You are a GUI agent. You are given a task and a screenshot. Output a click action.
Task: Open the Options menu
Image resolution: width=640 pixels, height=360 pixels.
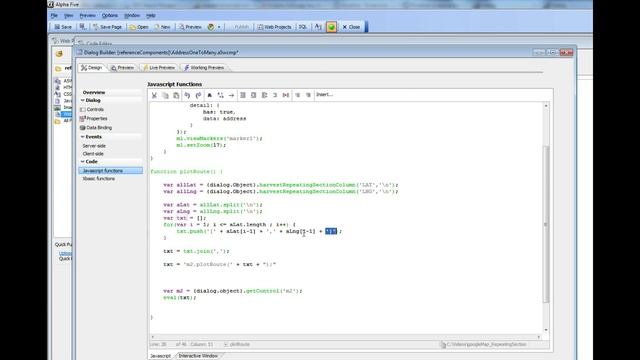pos(110,16)
